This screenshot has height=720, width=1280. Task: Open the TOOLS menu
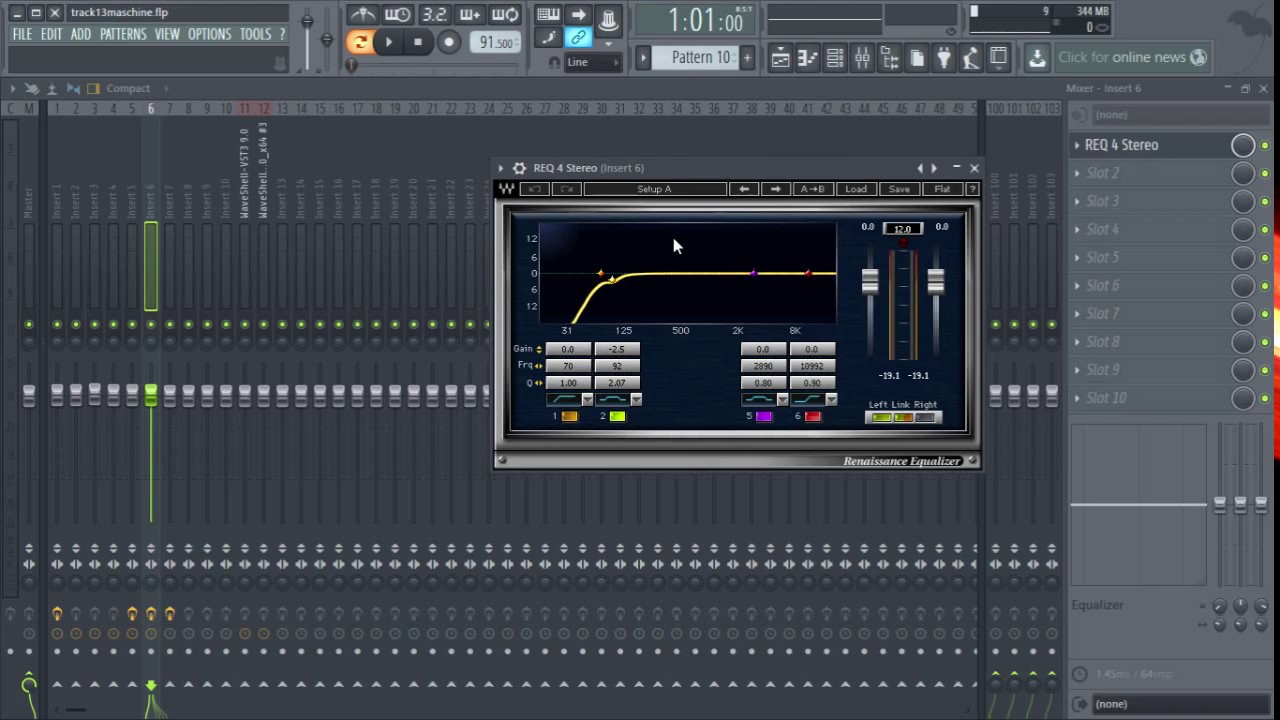pos(255,34)
